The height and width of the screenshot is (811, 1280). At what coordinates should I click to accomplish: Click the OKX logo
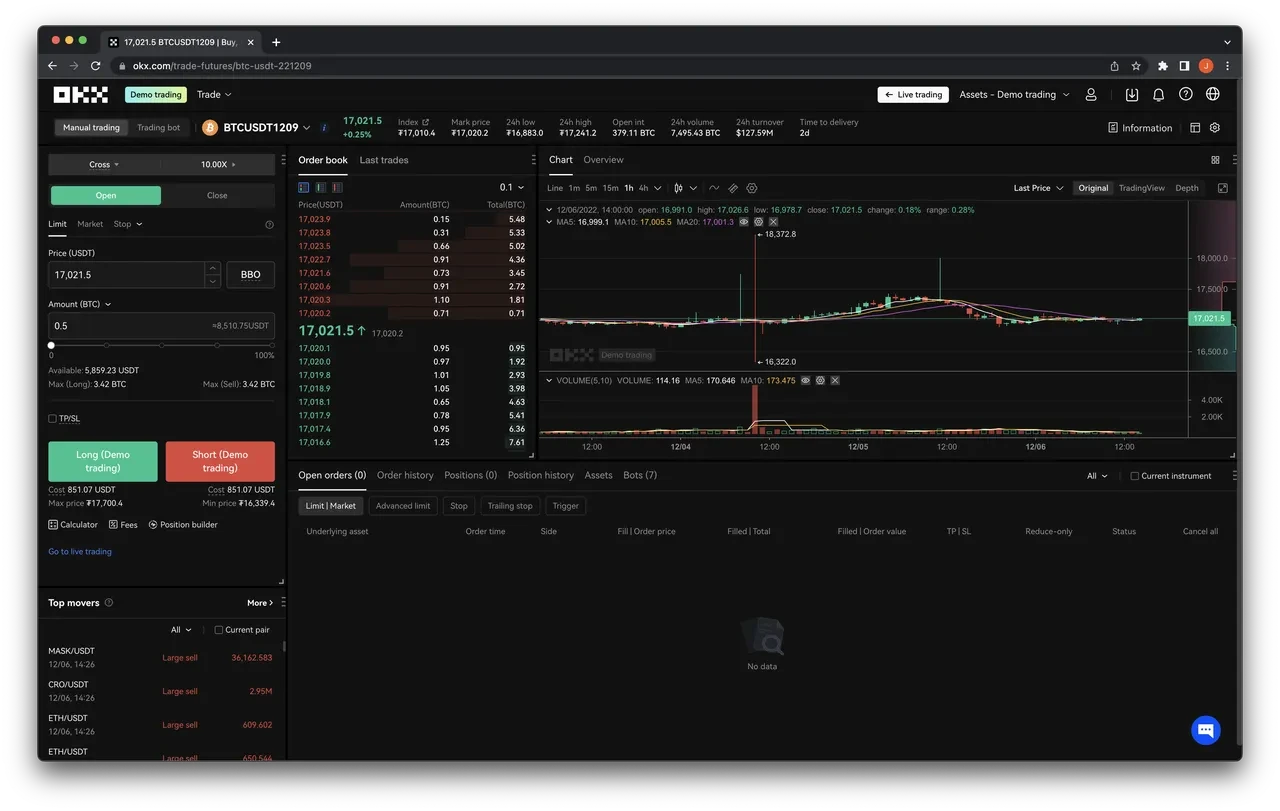[80, 94]
